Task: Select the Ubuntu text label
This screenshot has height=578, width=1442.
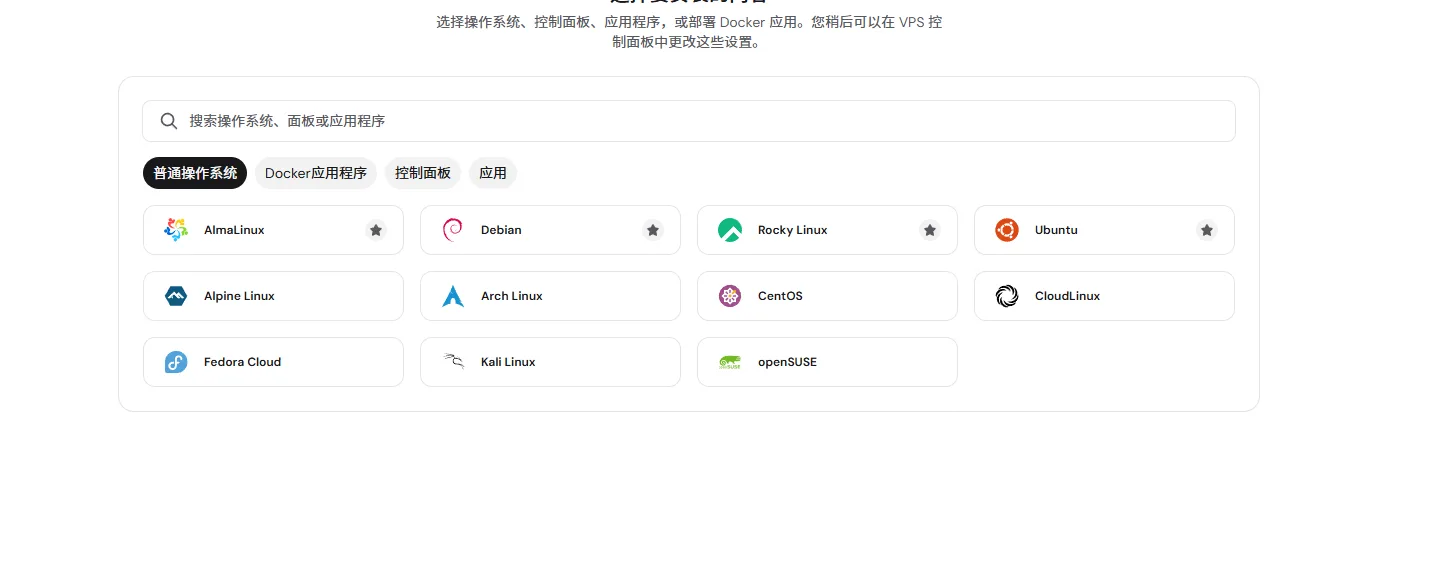Action: click(1056, 230)
